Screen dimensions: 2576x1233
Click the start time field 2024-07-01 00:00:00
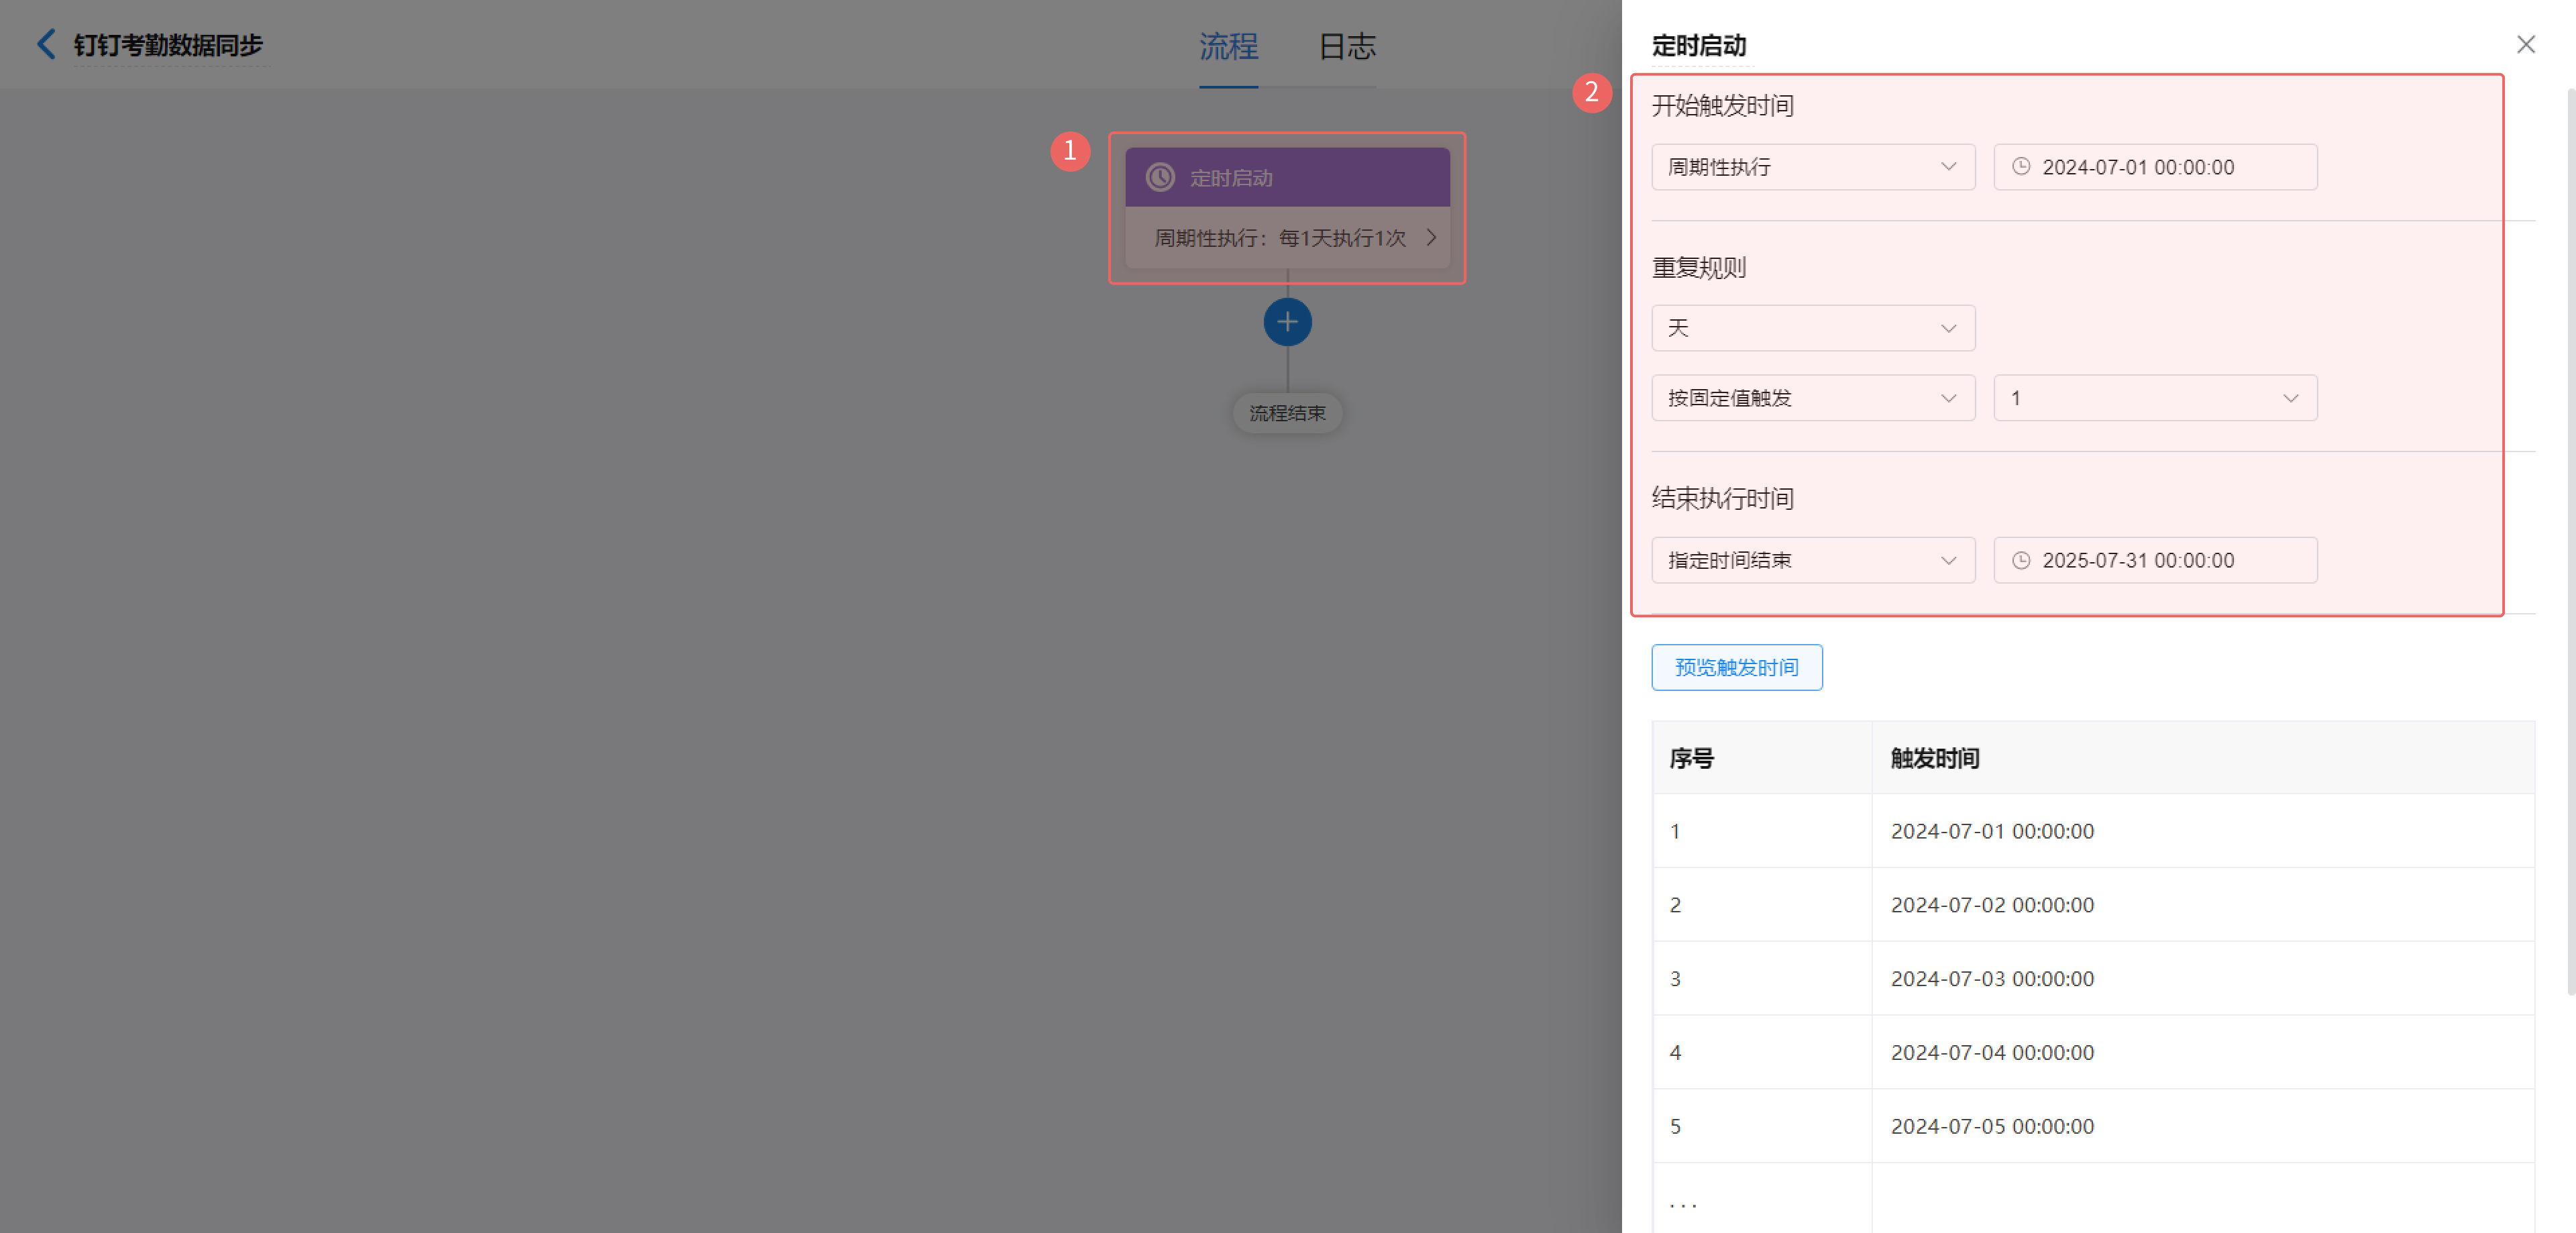click(x=2155, y=167)
